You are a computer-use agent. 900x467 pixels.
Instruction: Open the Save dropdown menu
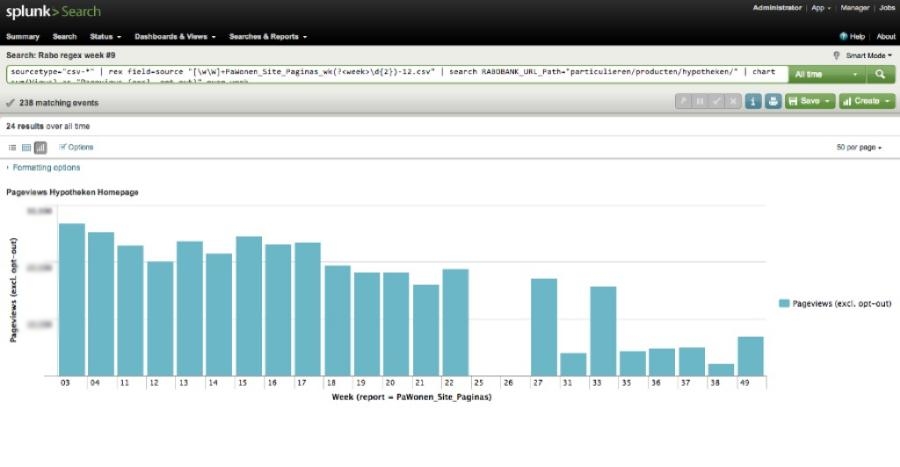(809, 102)
